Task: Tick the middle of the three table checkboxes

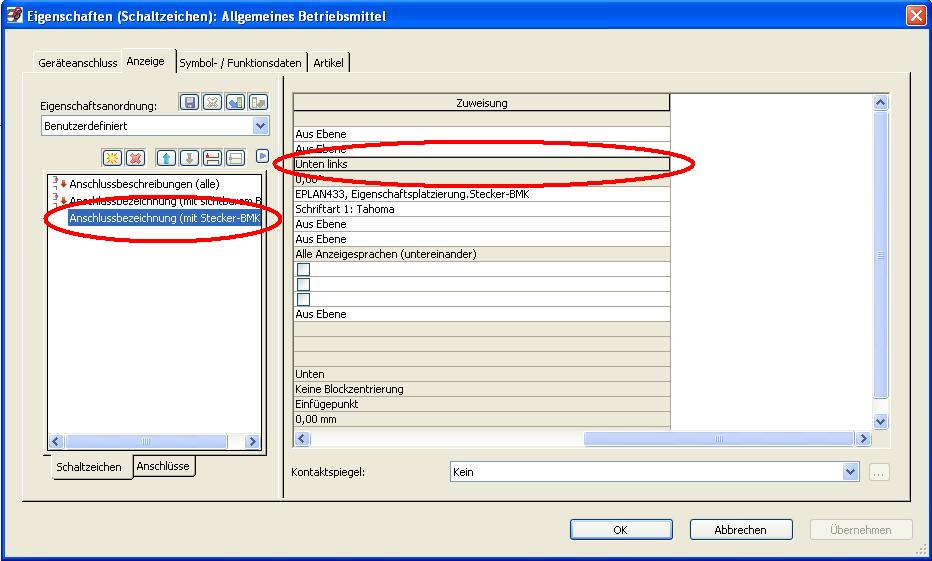Action: (303, 284)
